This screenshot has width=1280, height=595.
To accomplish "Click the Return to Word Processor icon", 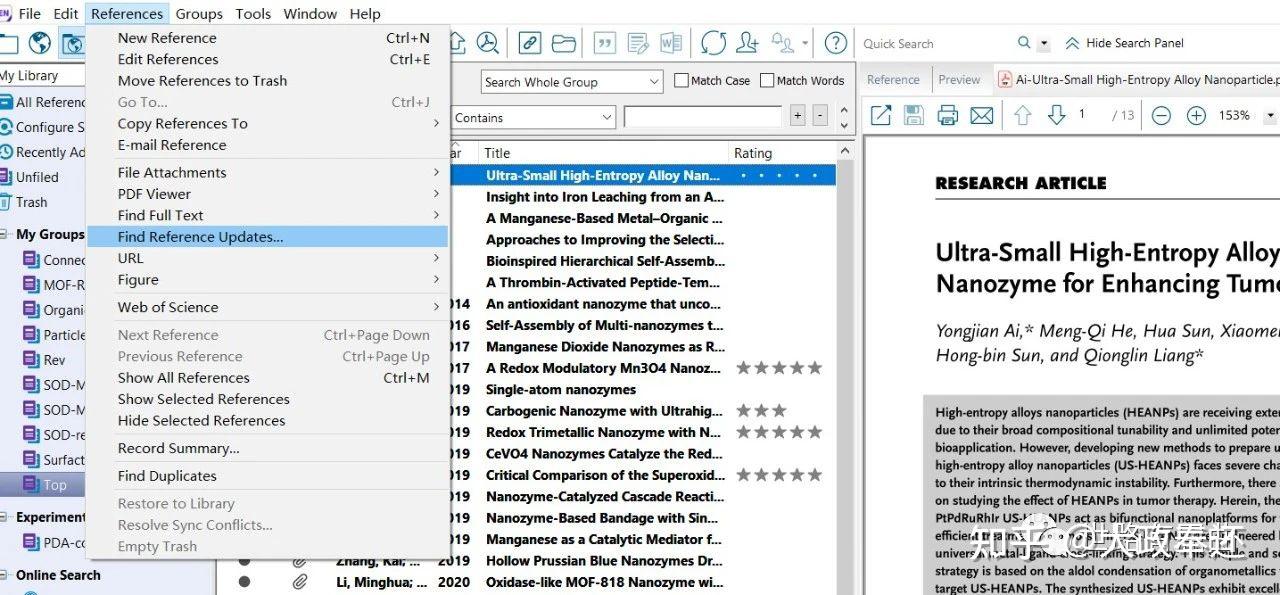I will 671,43.
